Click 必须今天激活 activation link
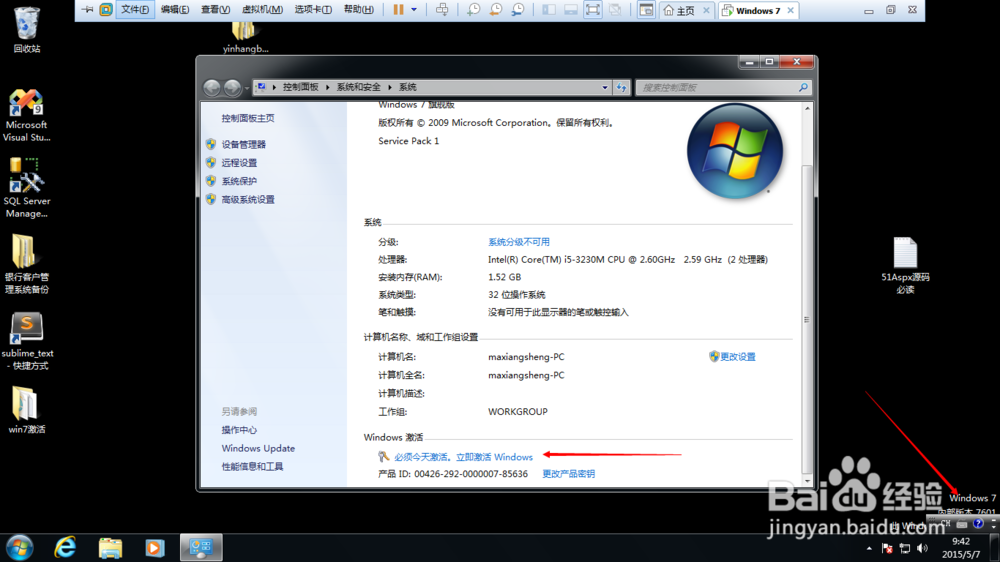 tap(463, 457)
